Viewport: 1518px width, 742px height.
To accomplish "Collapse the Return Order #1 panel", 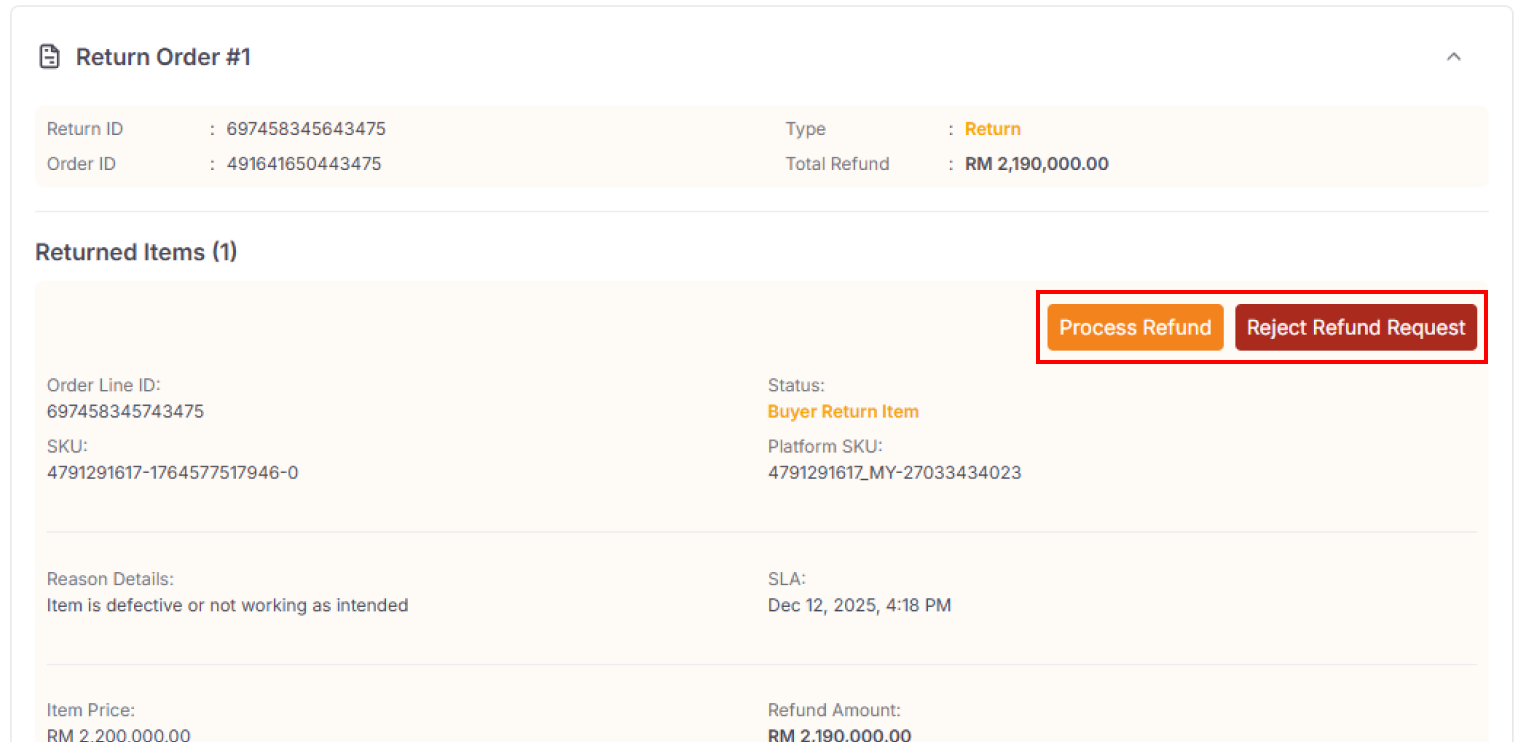I will click(1454, 57).
